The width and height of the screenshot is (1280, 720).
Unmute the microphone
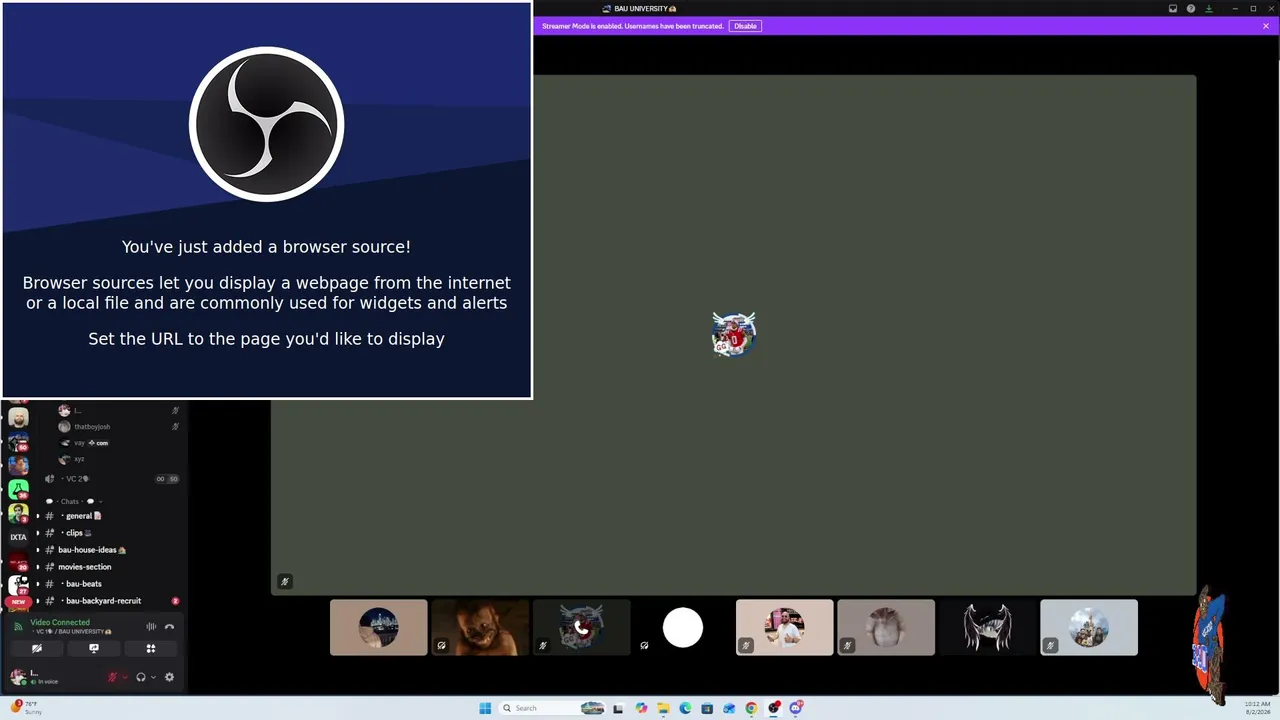(112, 677)
